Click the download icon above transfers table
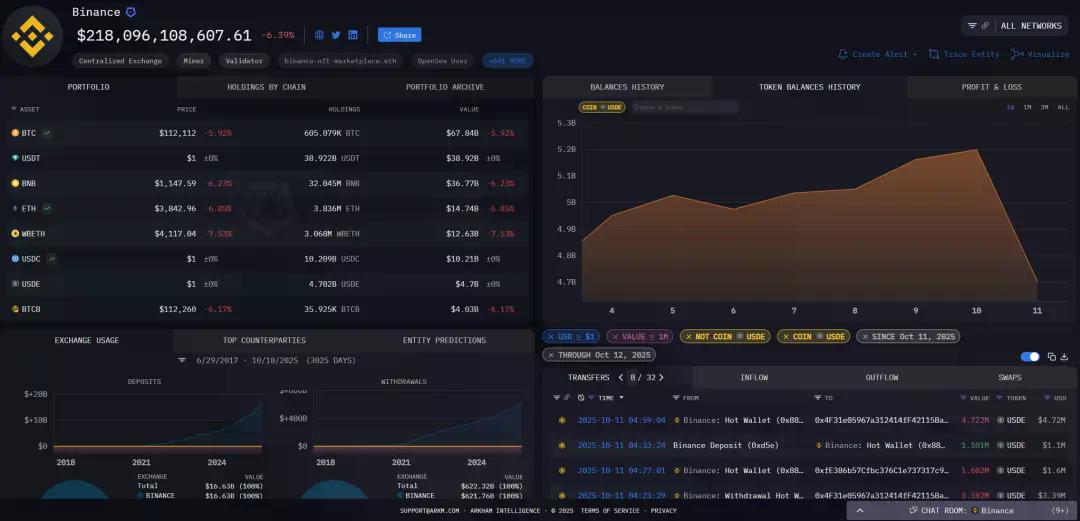This screenshot has height=521, width=1080. pyautogui.click(x=1065, y=357)
